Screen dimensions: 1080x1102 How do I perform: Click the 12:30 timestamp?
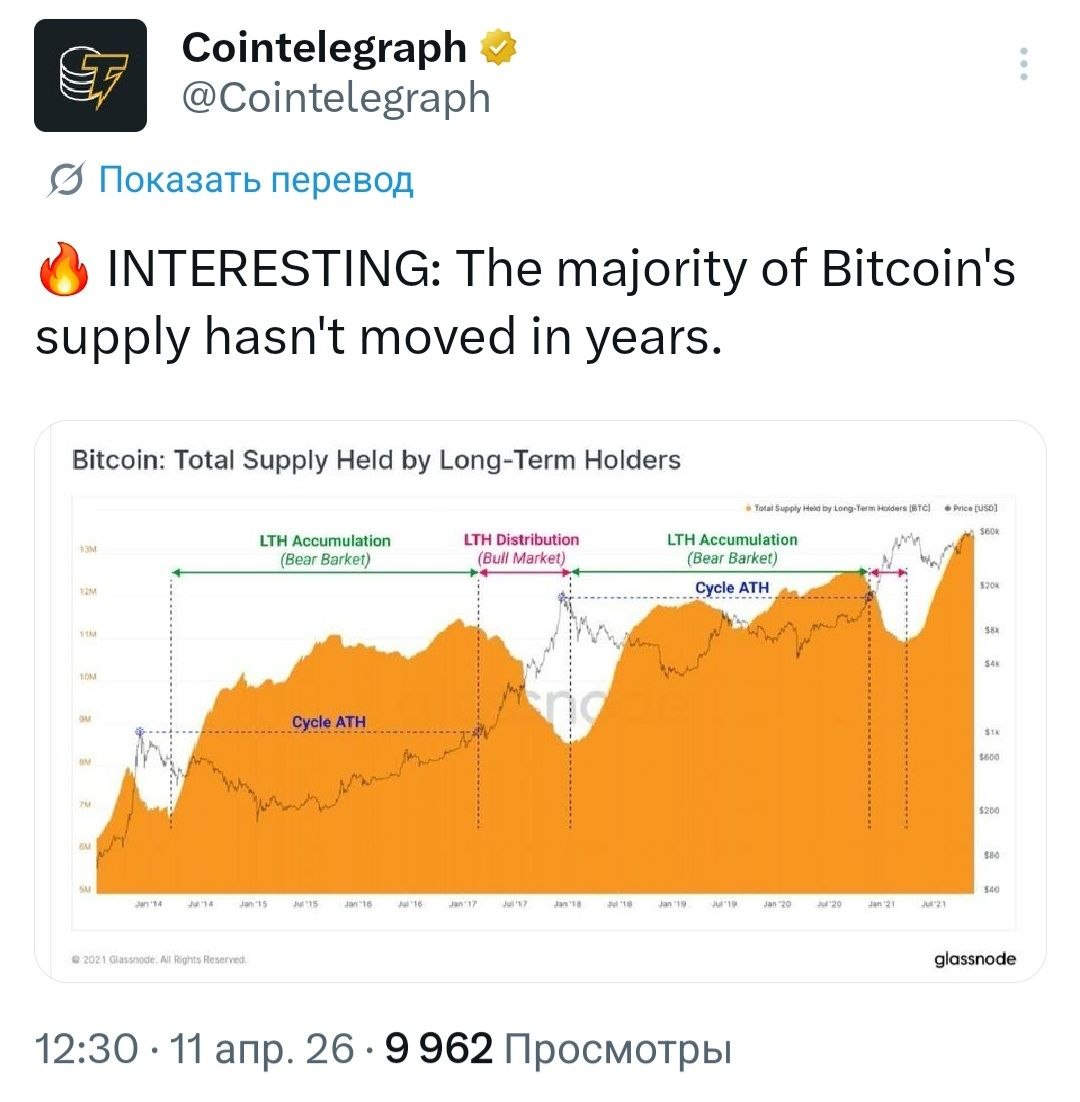[x=86, y=1050]
